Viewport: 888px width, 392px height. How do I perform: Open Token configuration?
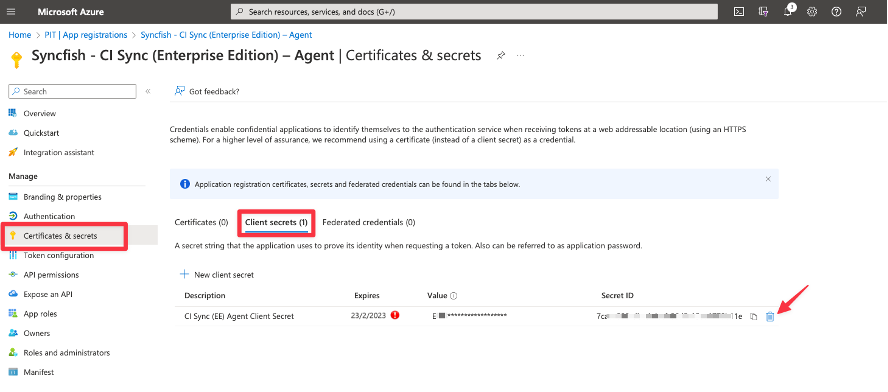(58, 255)
